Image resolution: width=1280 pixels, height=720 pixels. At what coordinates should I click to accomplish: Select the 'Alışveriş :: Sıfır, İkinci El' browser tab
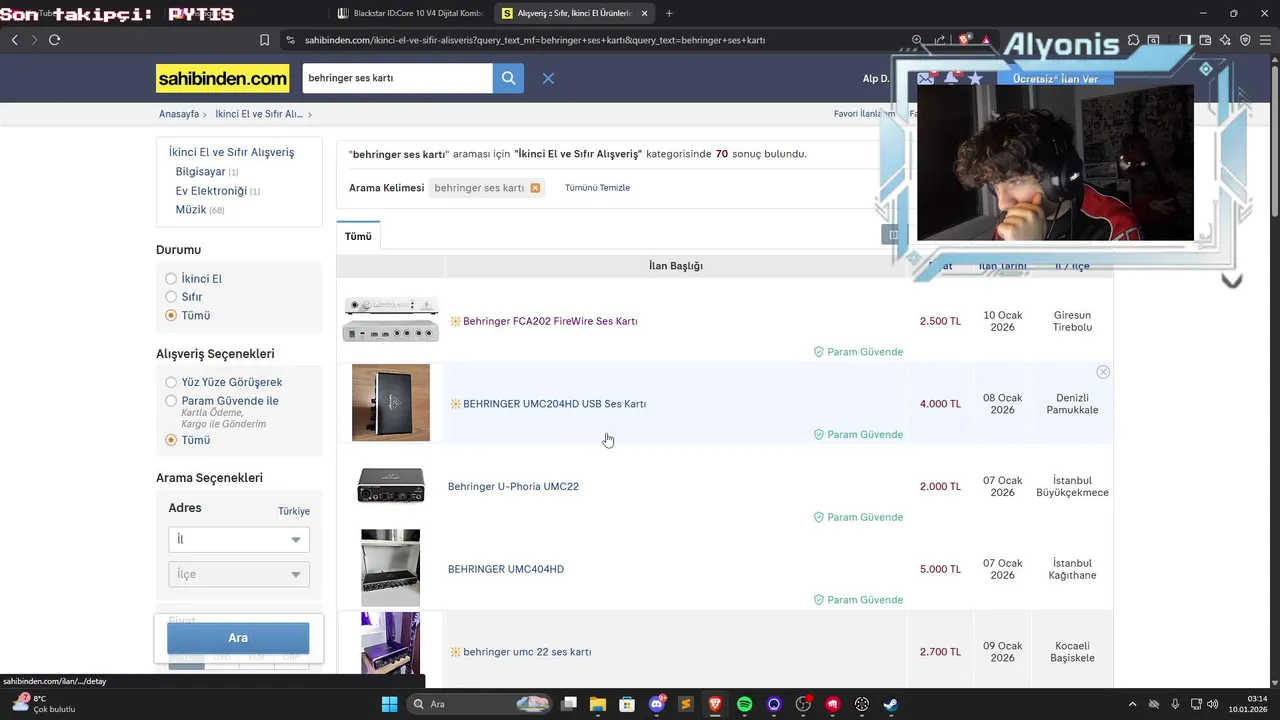click(575, 13)
